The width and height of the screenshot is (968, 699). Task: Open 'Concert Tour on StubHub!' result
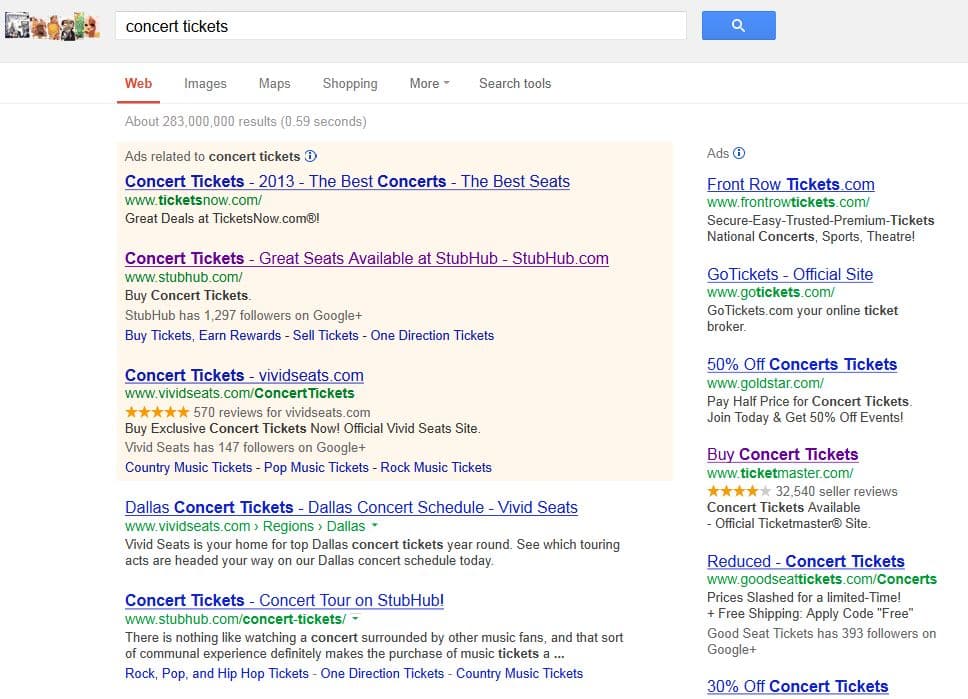click(x=285, y=600)
